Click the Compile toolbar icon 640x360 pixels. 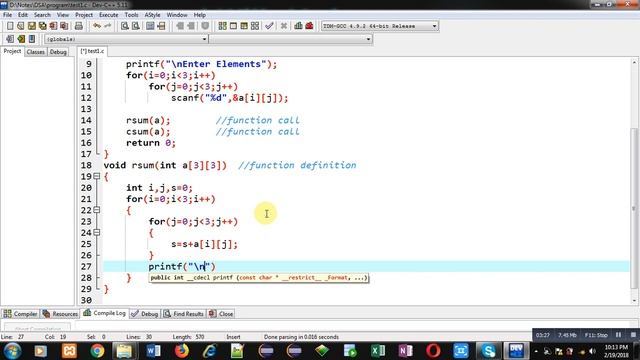[x=222, y=26]
